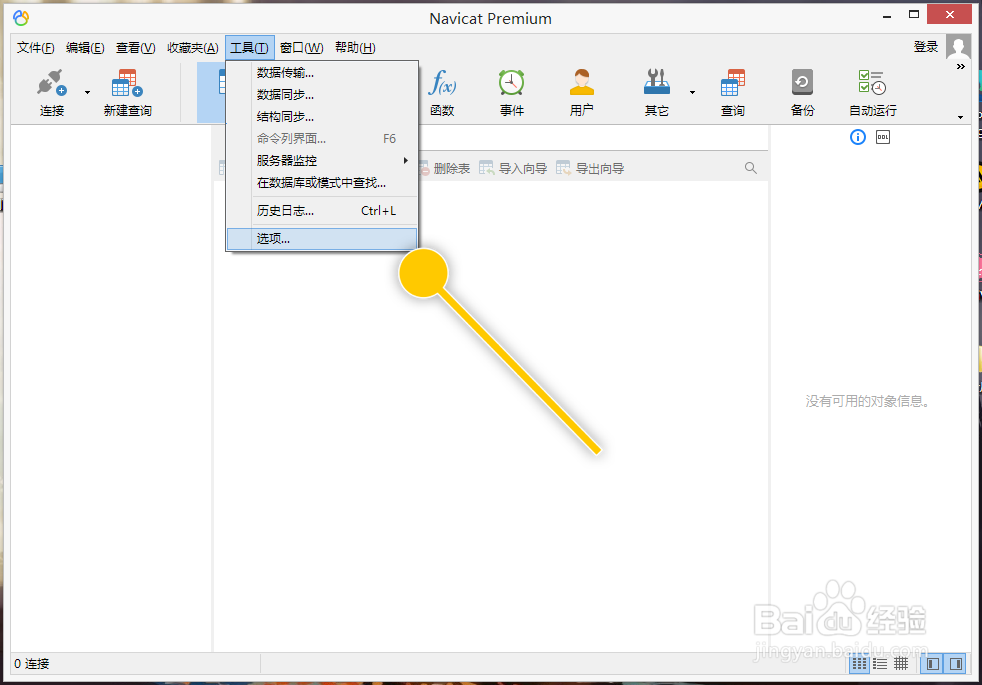Select 数据传输... menu item
982x685 pixels.
tap(322, 73)
